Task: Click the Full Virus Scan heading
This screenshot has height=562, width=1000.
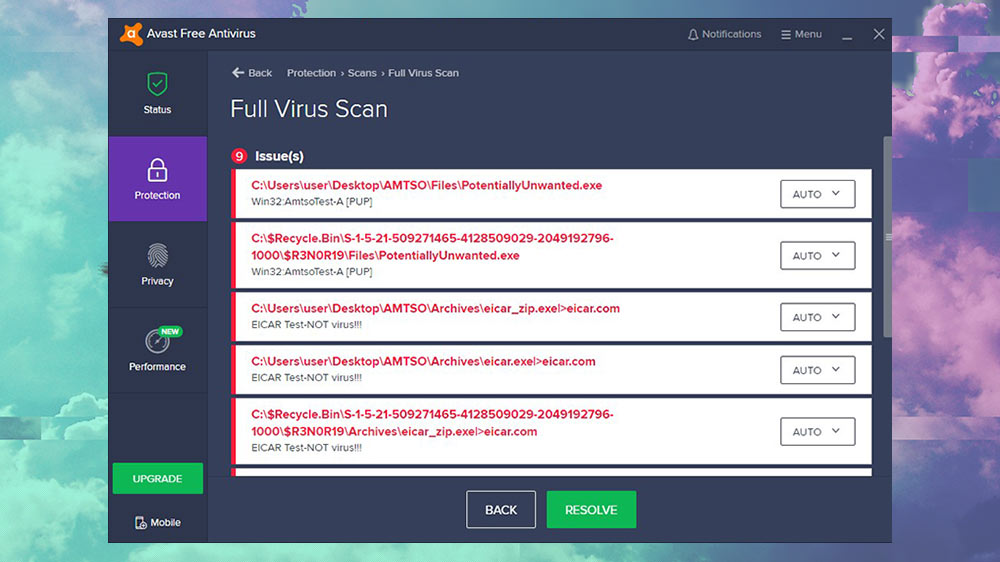Action: (309, 109)
